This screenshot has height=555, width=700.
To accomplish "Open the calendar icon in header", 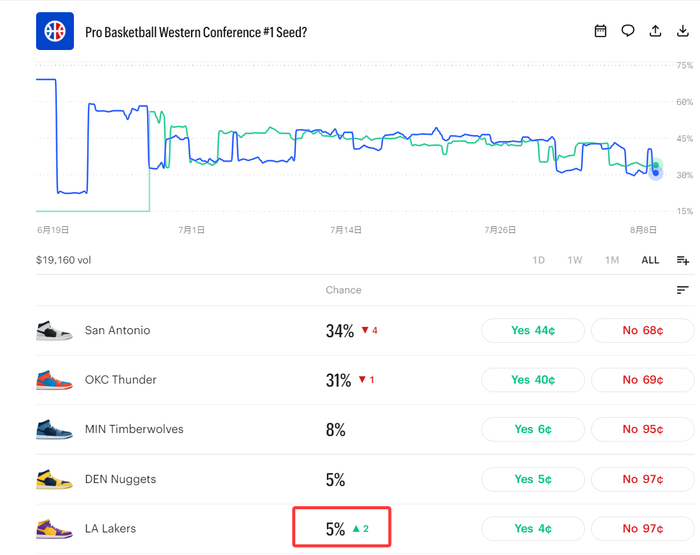I will point(600,31).
